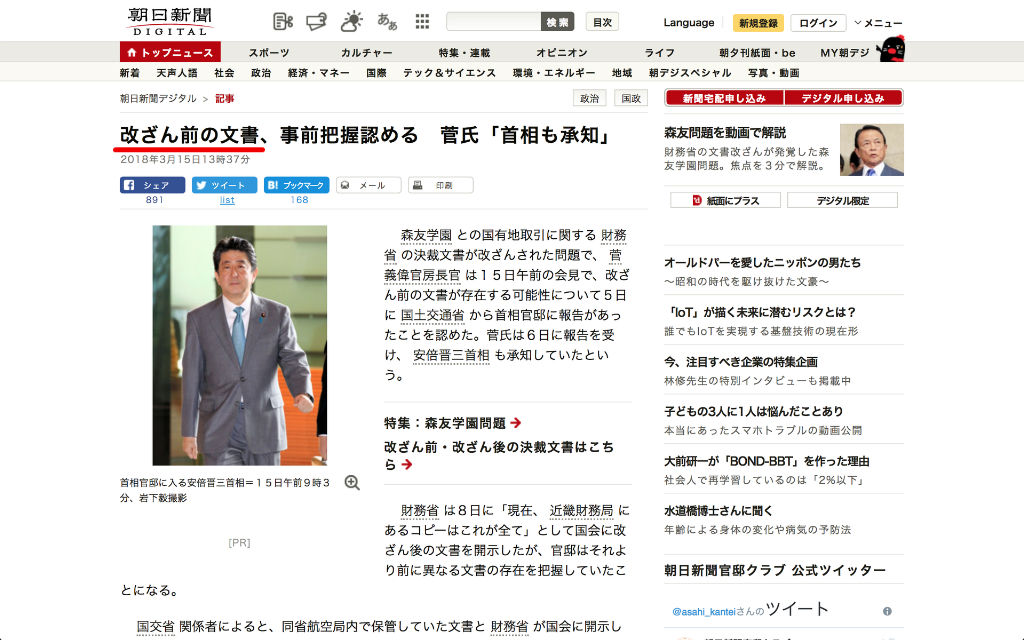Open the Abe article photo
This screenshot has height=640, width=1024.
click(240, 345)
